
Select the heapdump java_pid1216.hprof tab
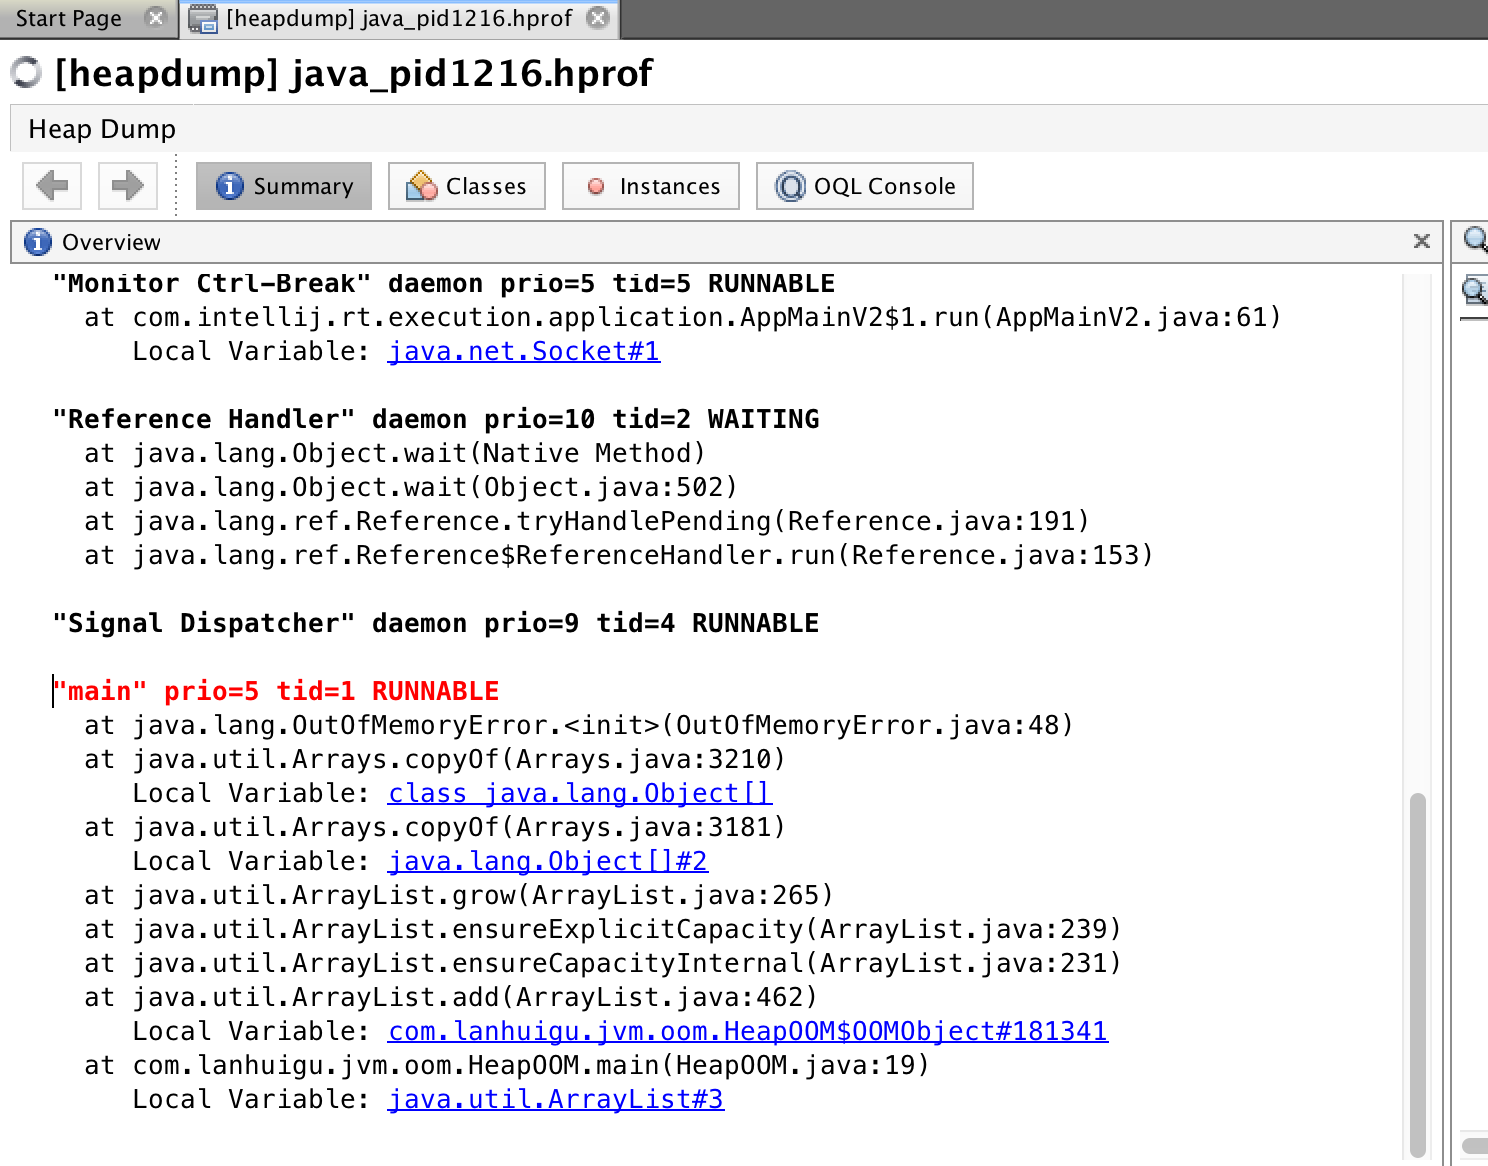coord(399,18)
